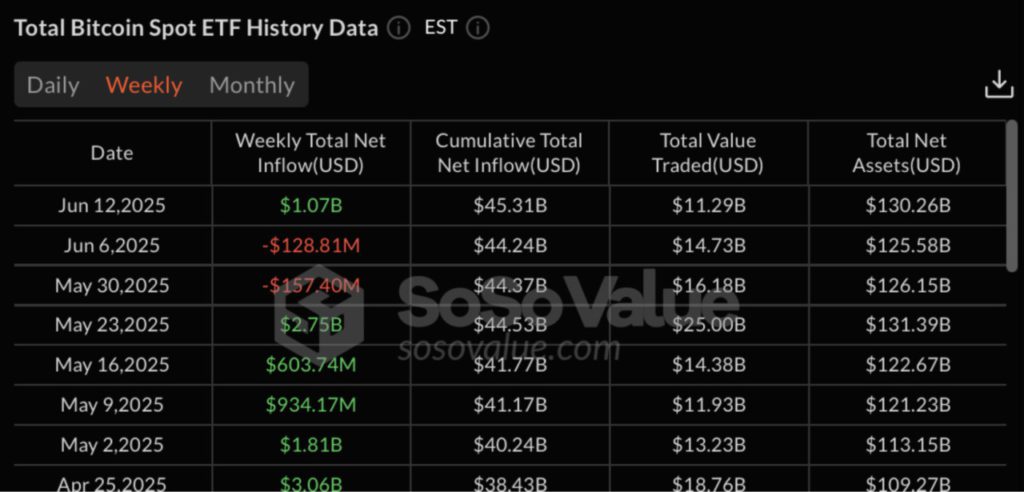Switch to the Daily tab
The height and width of the screenshot is (492, 1024).
53,85
